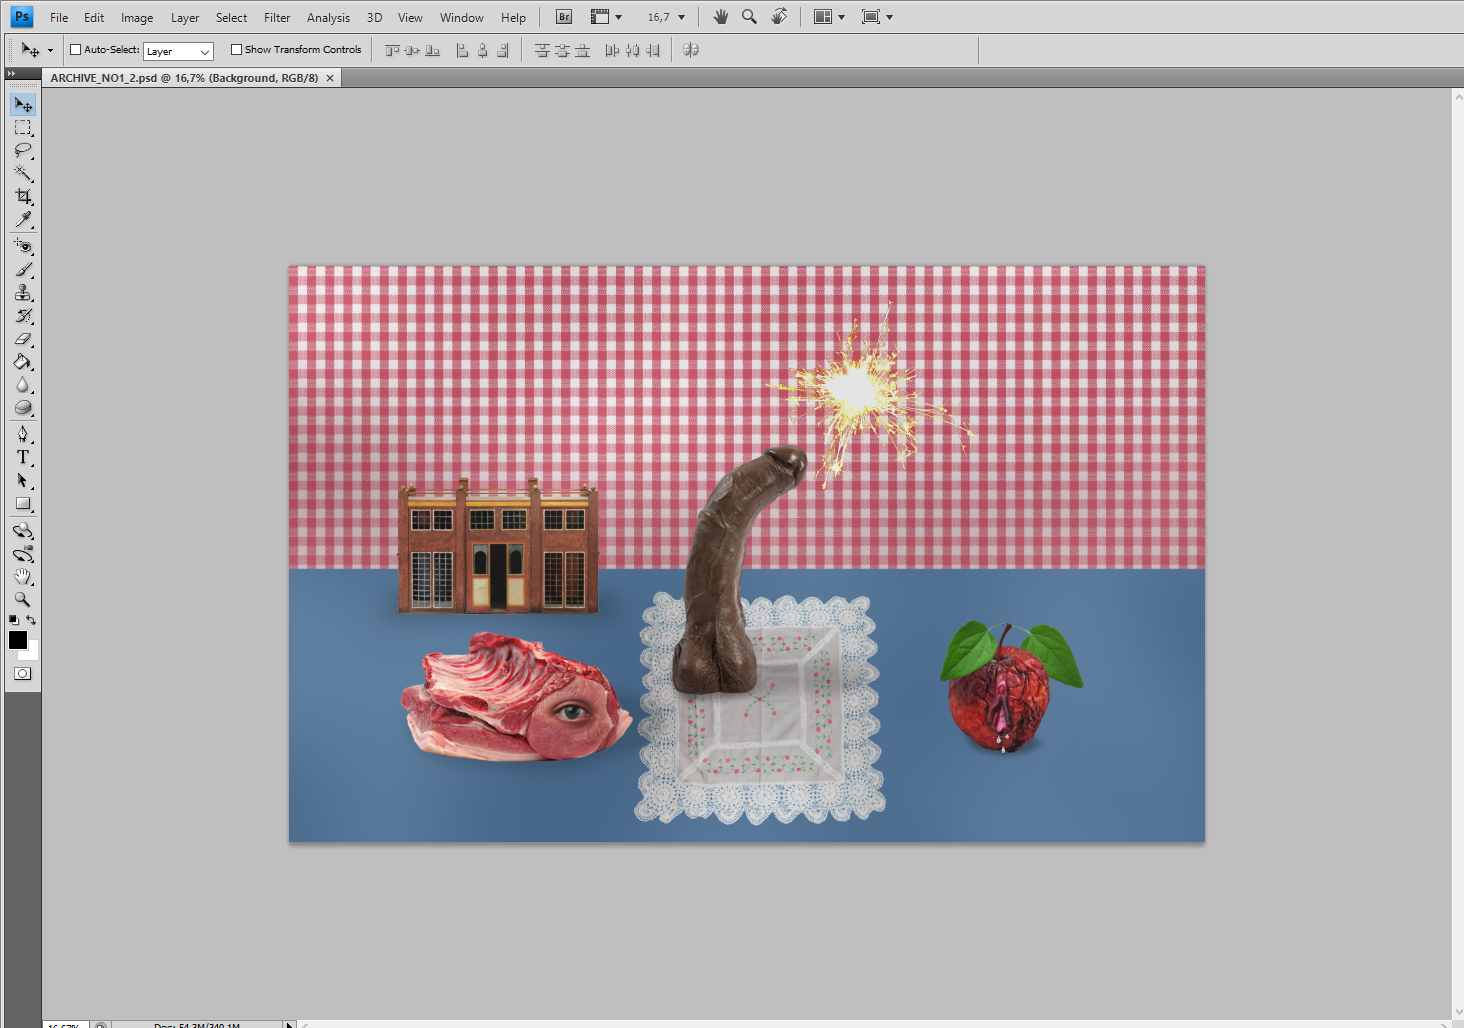Screen dimensions: 1464x1028
Task: Select the Crop tool
Action: (x=23, y=197)
